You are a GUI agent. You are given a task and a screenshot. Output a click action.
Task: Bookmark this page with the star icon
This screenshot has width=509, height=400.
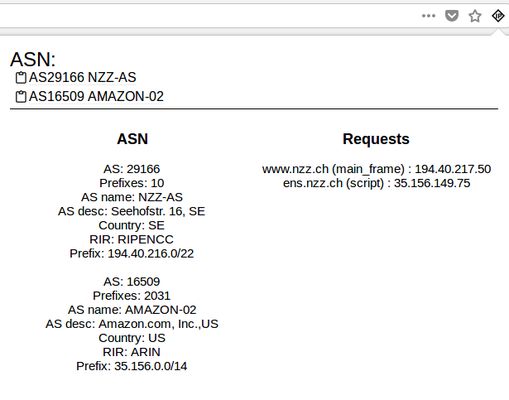(x=475, y=16)
